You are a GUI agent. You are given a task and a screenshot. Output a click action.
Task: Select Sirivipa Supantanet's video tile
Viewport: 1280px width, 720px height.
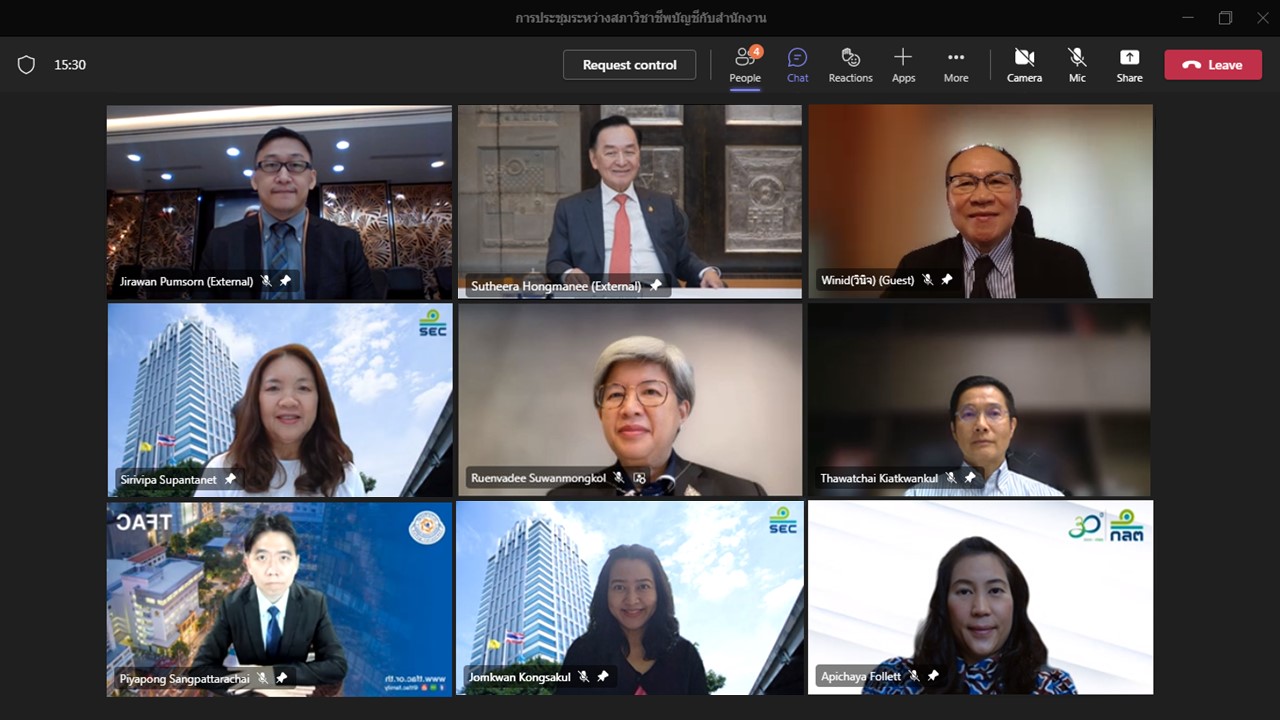(280, 390)
